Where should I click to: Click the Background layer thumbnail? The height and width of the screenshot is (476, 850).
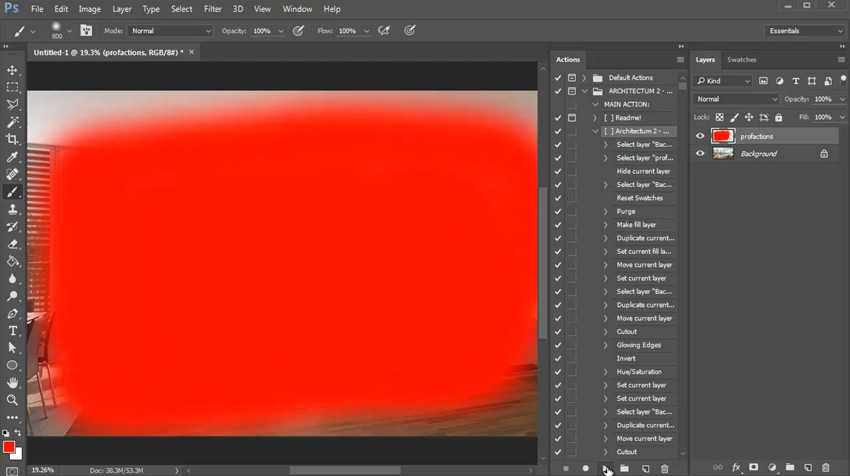tap(723, 153)
